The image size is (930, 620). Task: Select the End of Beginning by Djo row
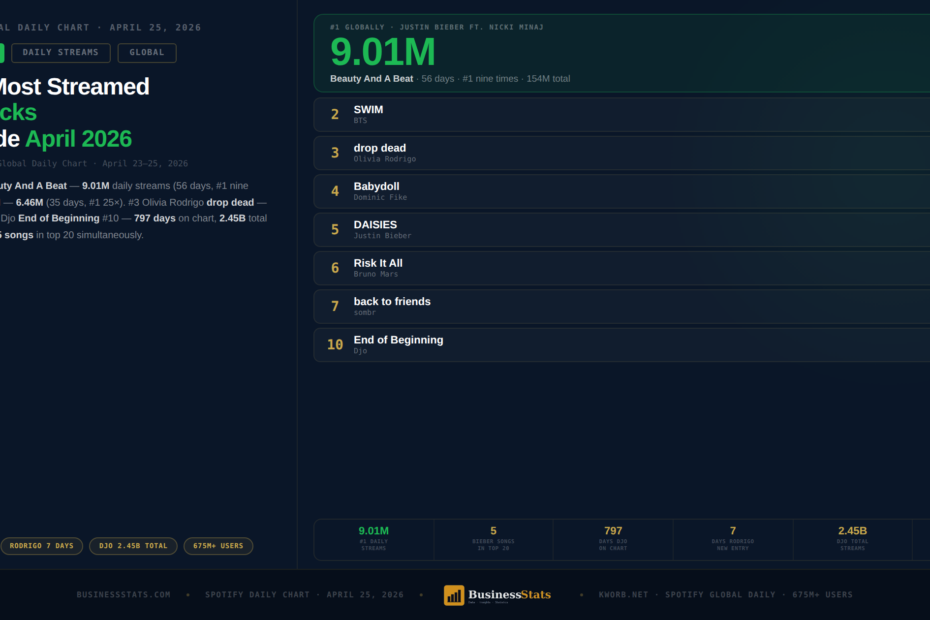pos(622,345)
